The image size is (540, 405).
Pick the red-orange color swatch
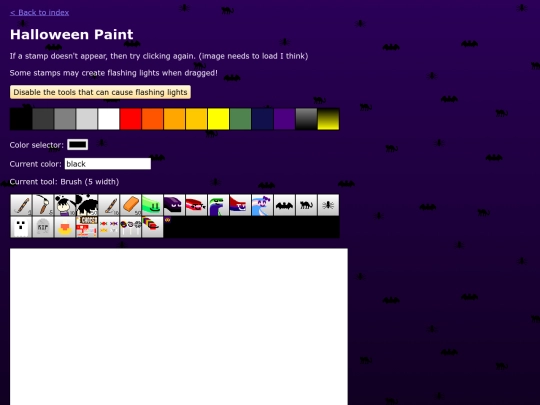click(x=152, y=119)
